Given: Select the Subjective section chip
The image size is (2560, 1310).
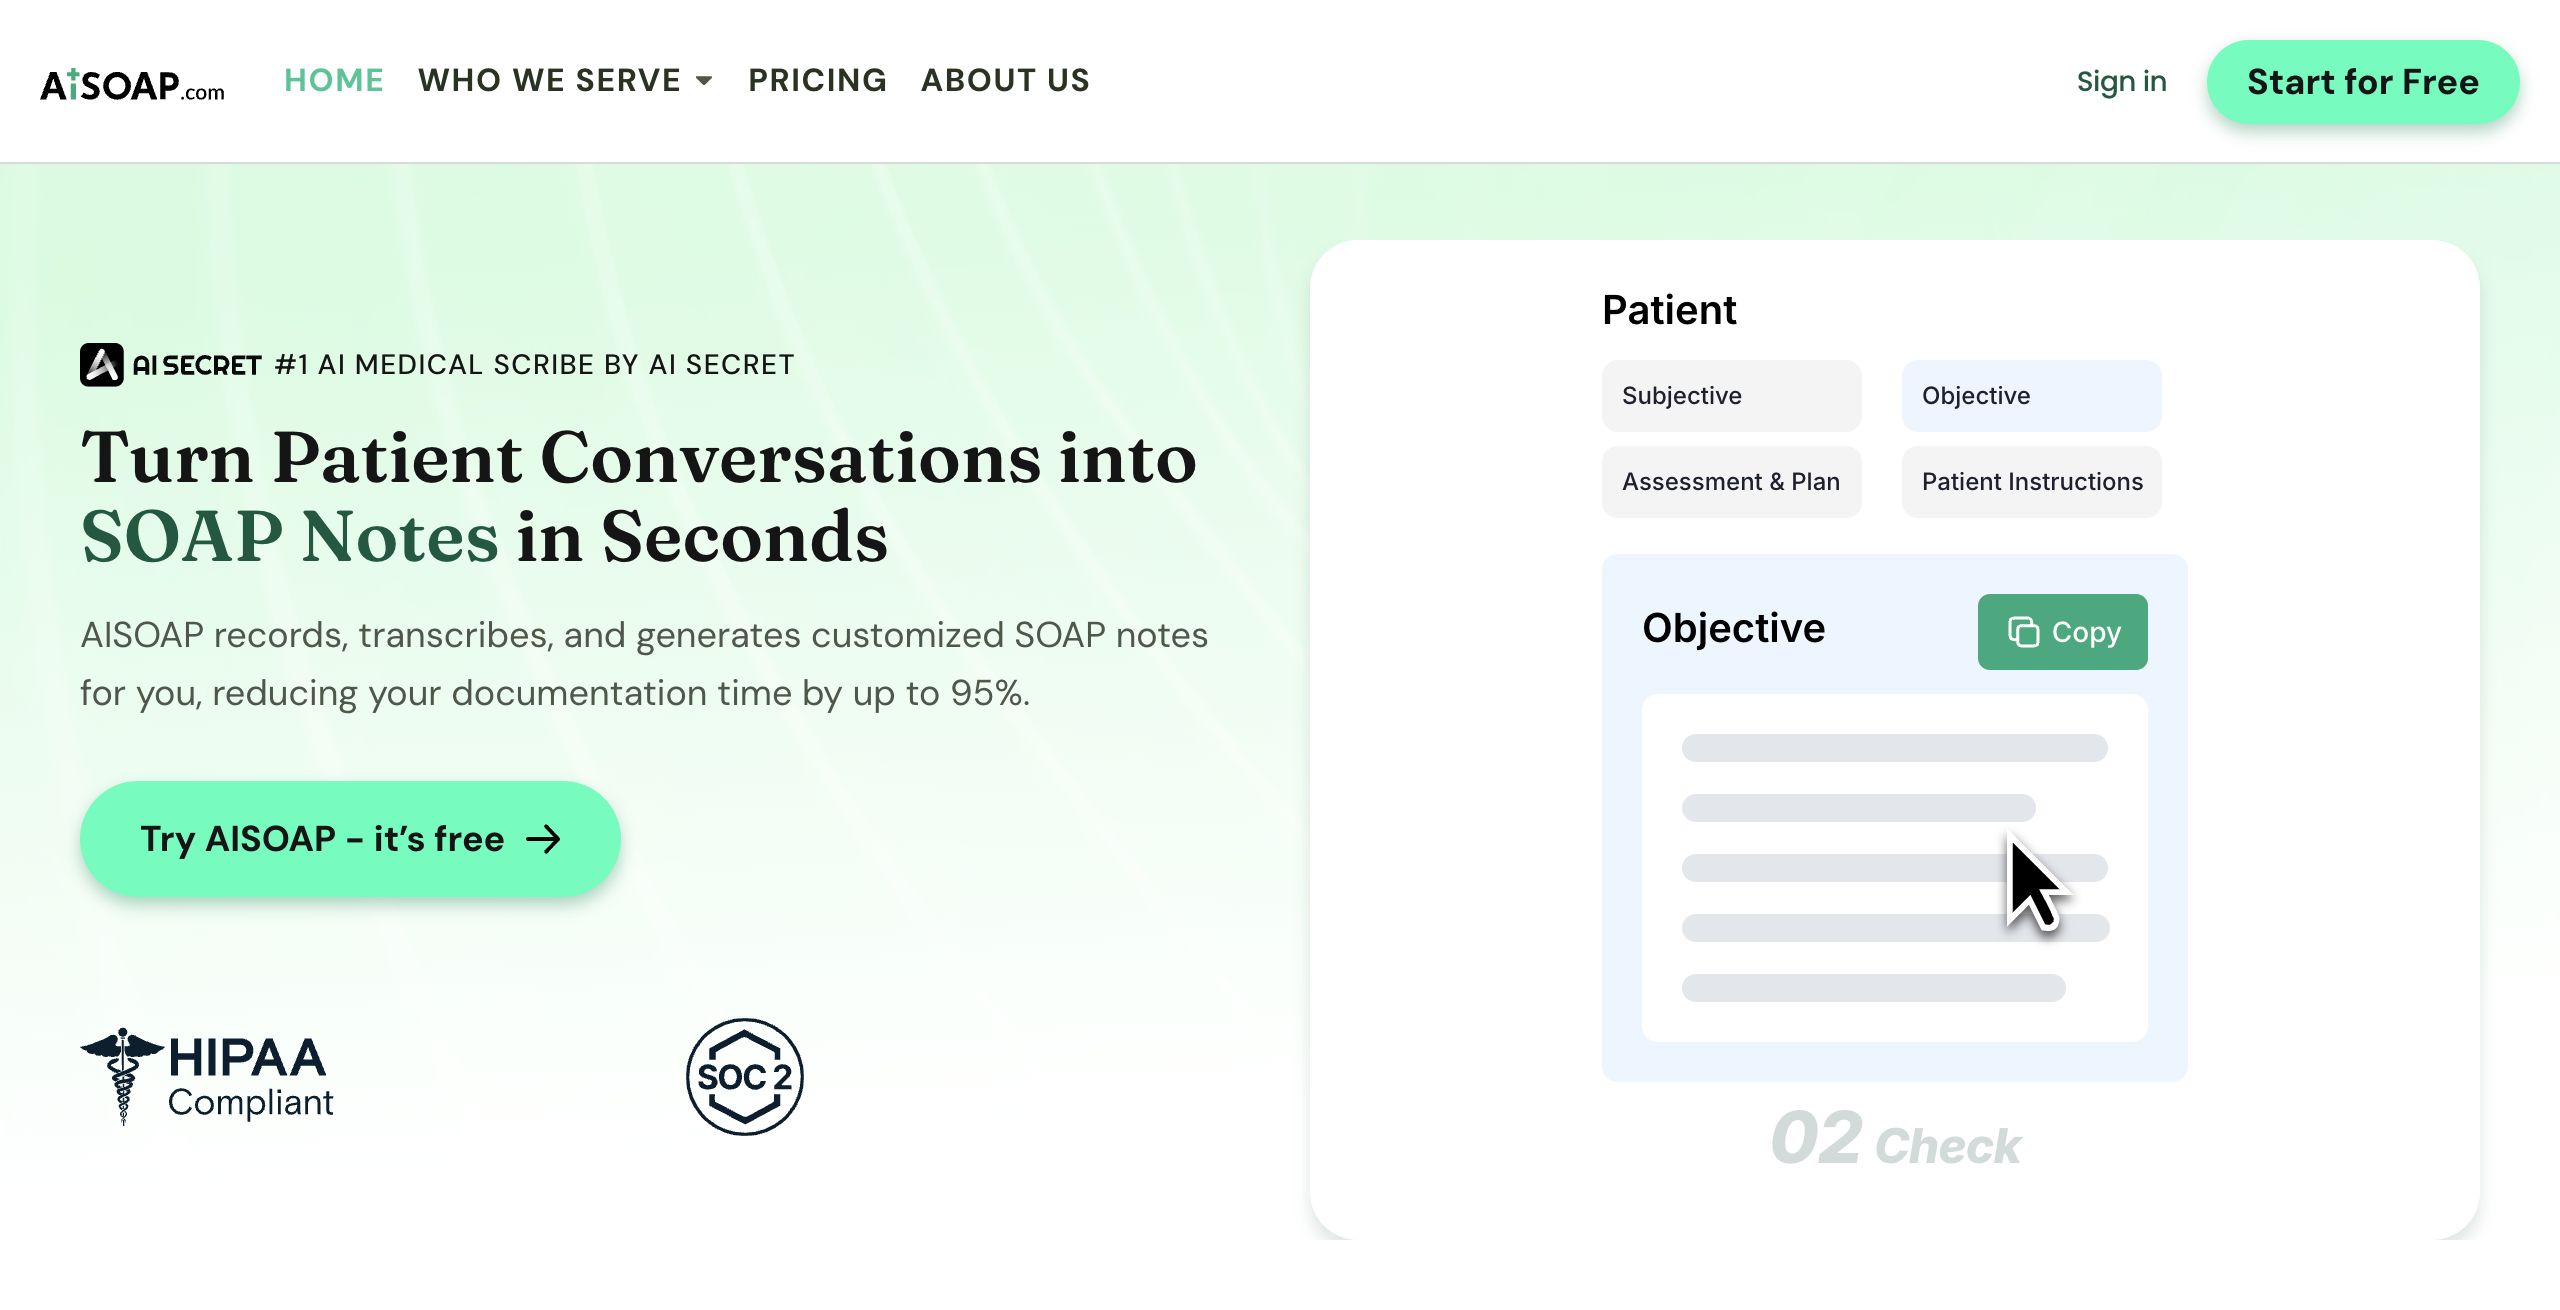Looking at the screenshot, I should coord(1732,396).
